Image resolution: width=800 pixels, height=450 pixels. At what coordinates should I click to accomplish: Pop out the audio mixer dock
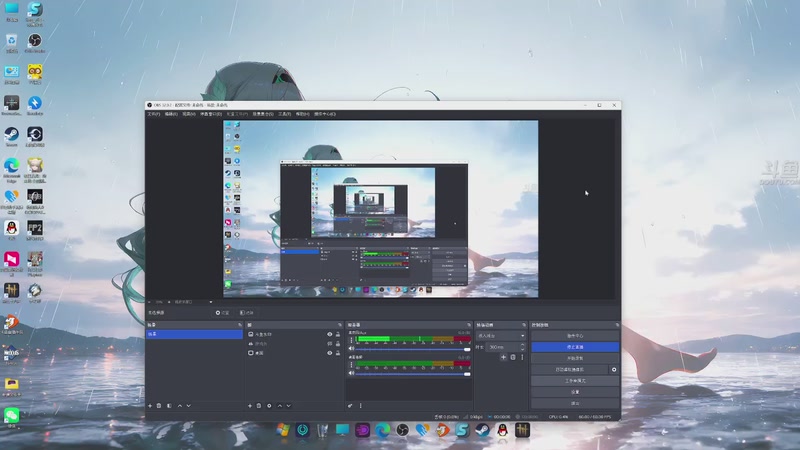[469, 325]
